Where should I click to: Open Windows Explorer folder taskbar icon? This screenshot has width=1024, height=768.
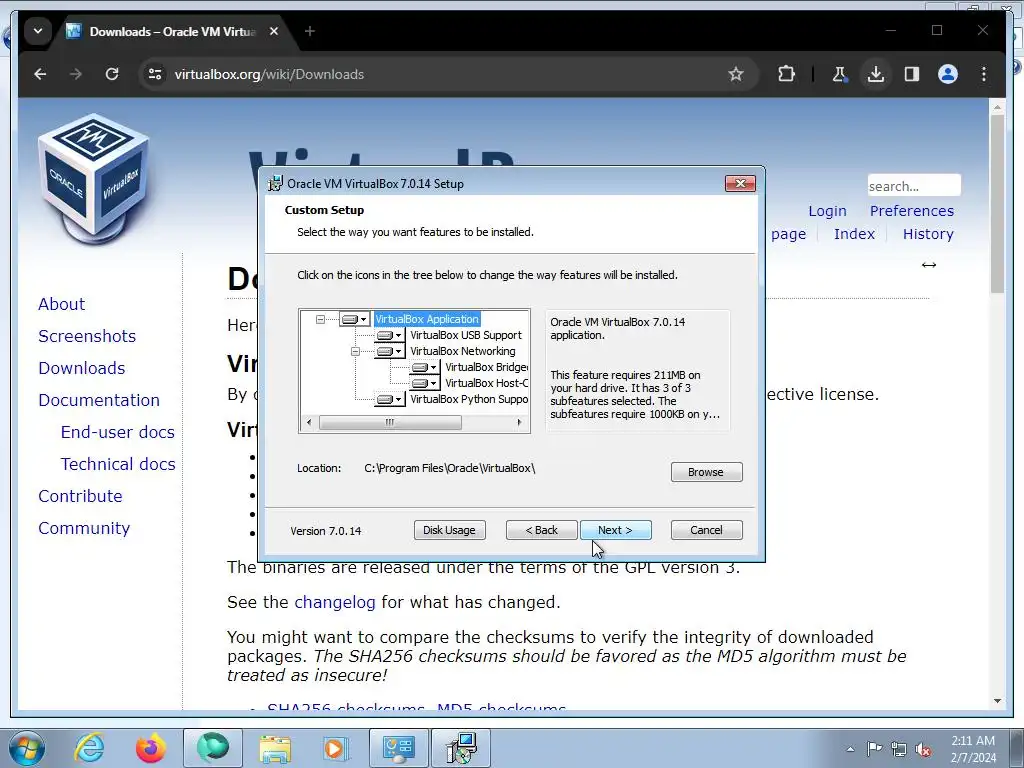[x=275, y=748]
